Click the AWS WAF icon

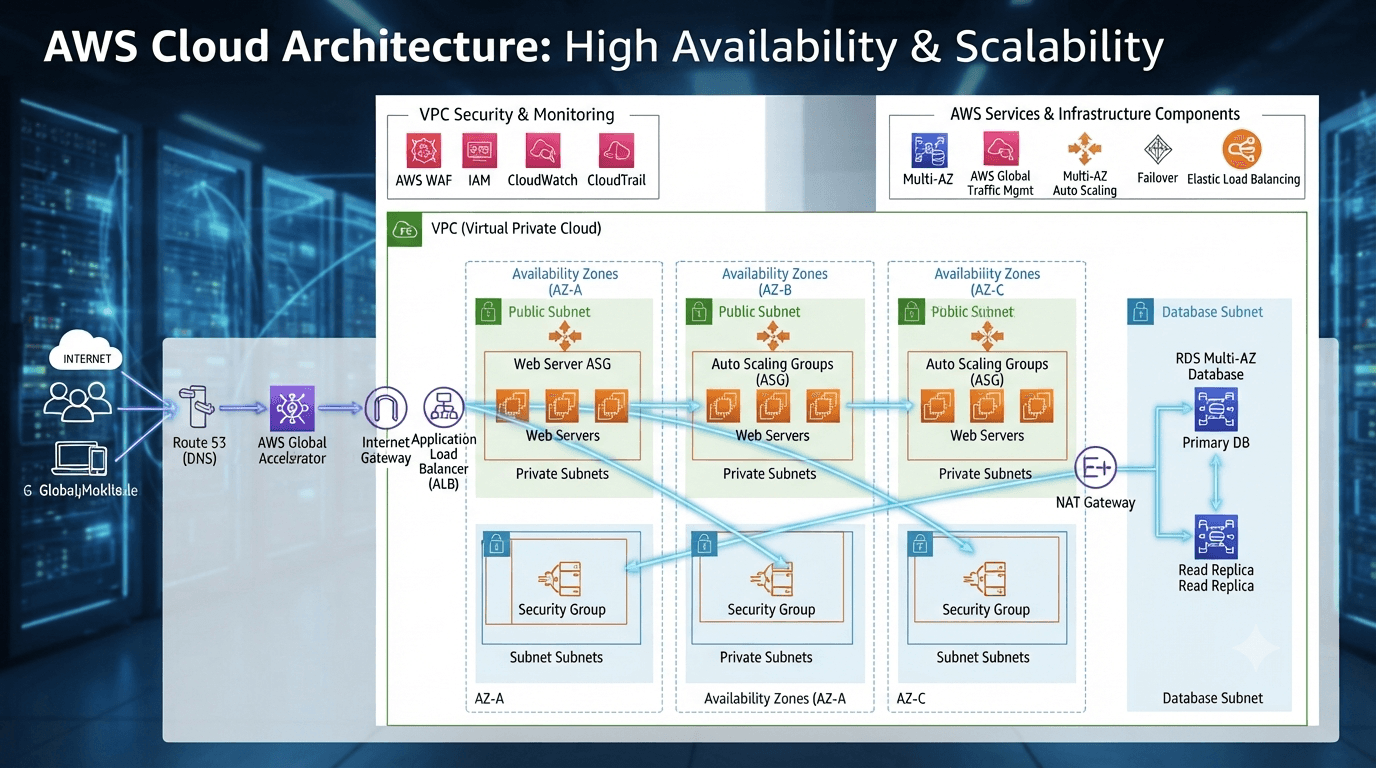[x=424, y=151]
